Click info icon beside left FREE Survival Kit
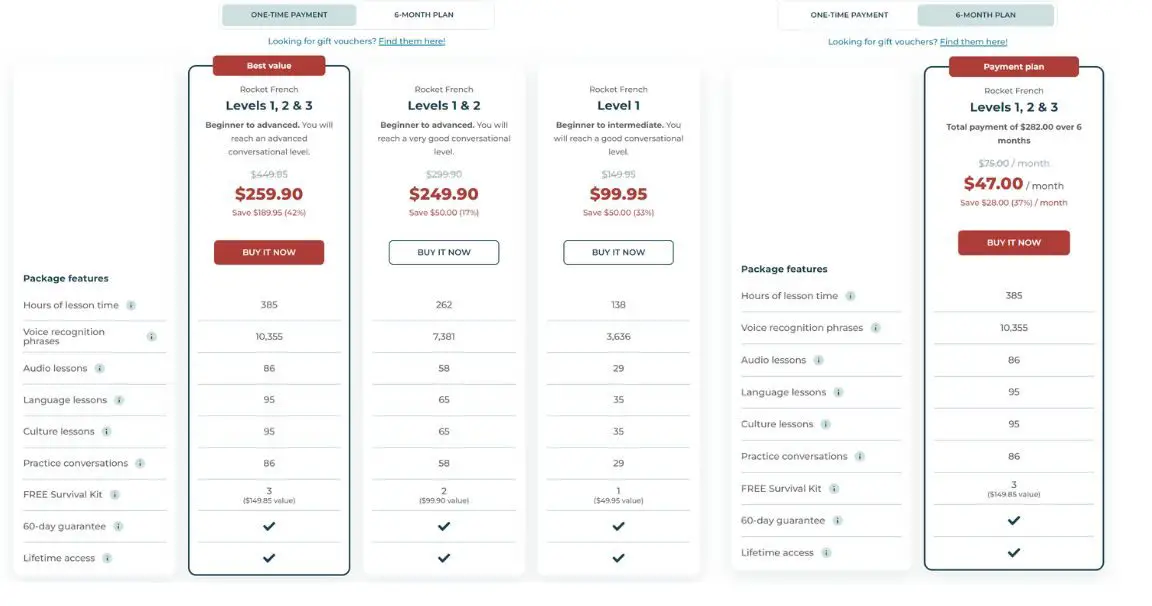Screen dimensions: 1152x606 pos(115,494)
